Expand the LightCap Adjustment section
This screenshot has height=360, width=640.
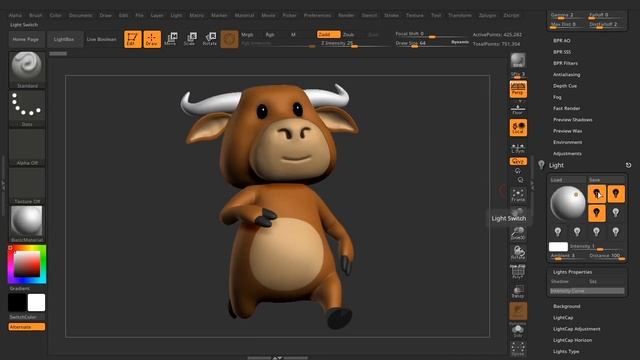coord(576,329)
